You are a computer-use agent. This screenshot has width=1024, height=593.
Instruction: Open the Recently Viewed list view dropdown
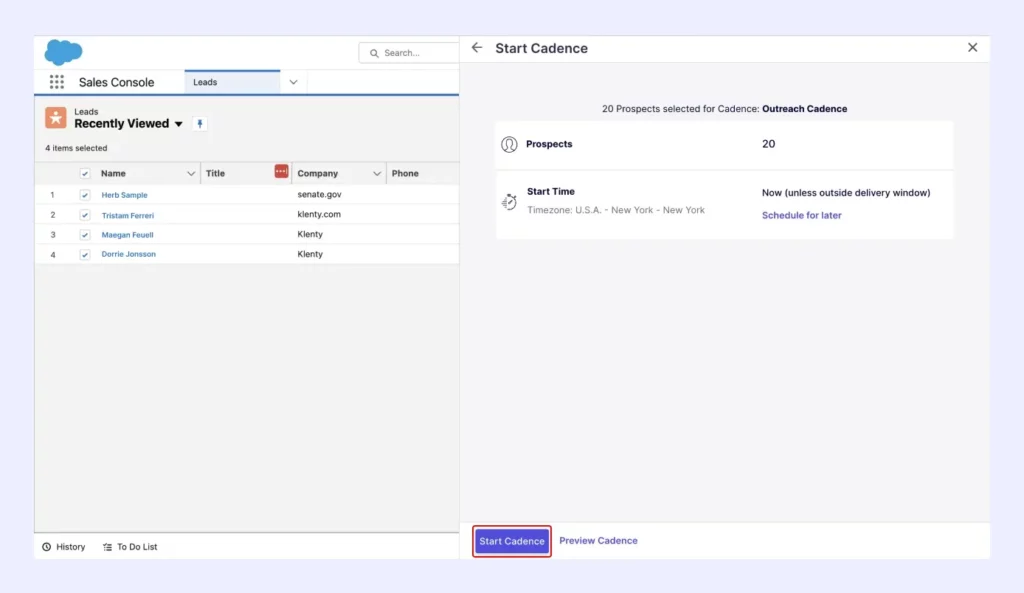coord(178,124)
